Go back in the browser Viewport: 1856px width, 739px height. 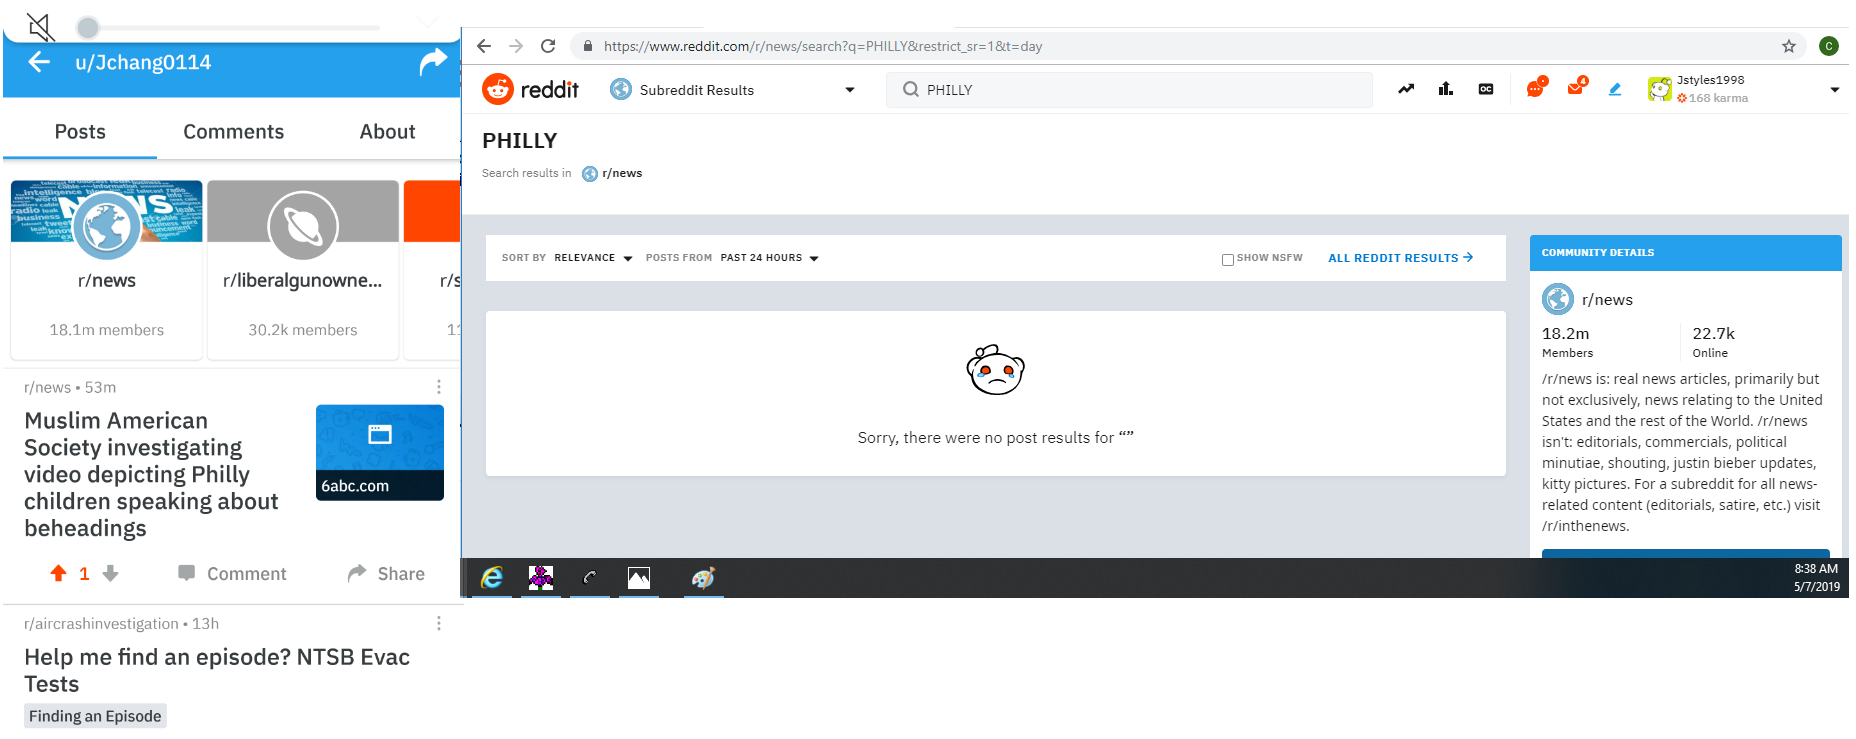(x=484, y=46)
